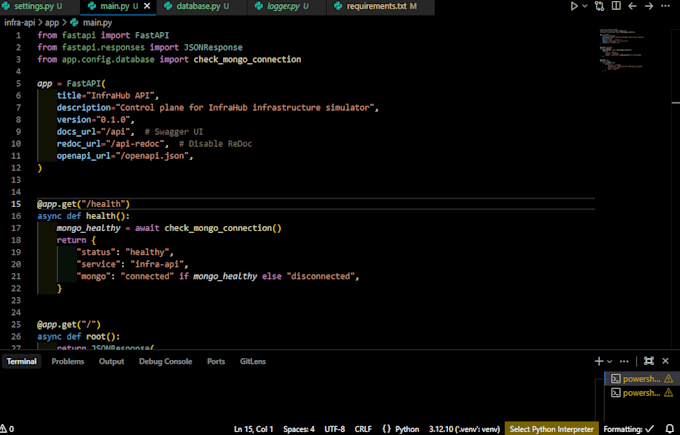The height and width of the screenshot is (435, 680).
Task: Click the Formatting checkmark status item
Action: pyautogui.click(x=628, y=429)
